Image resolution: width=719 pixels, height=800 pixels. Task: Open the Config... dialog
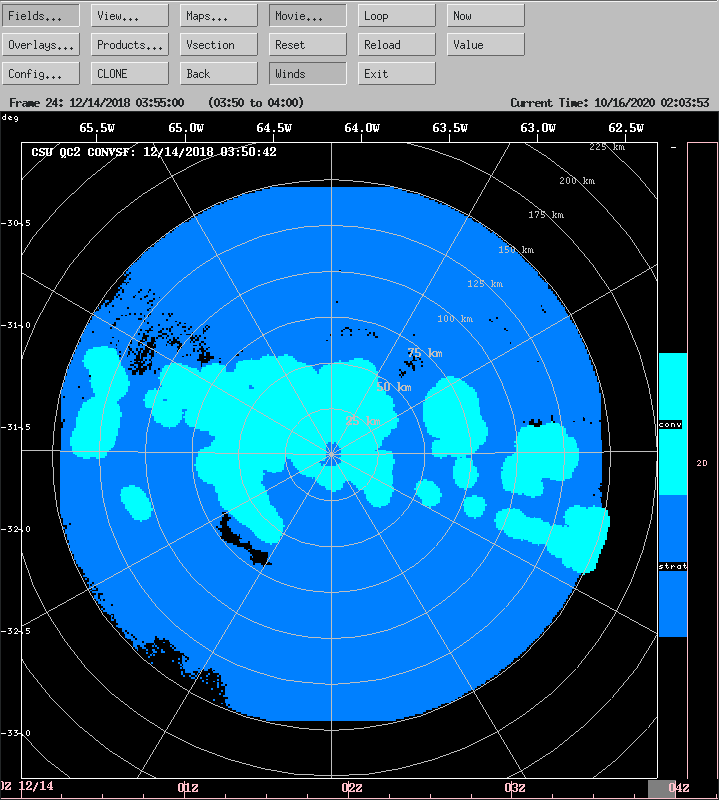(x=41, y=74)
